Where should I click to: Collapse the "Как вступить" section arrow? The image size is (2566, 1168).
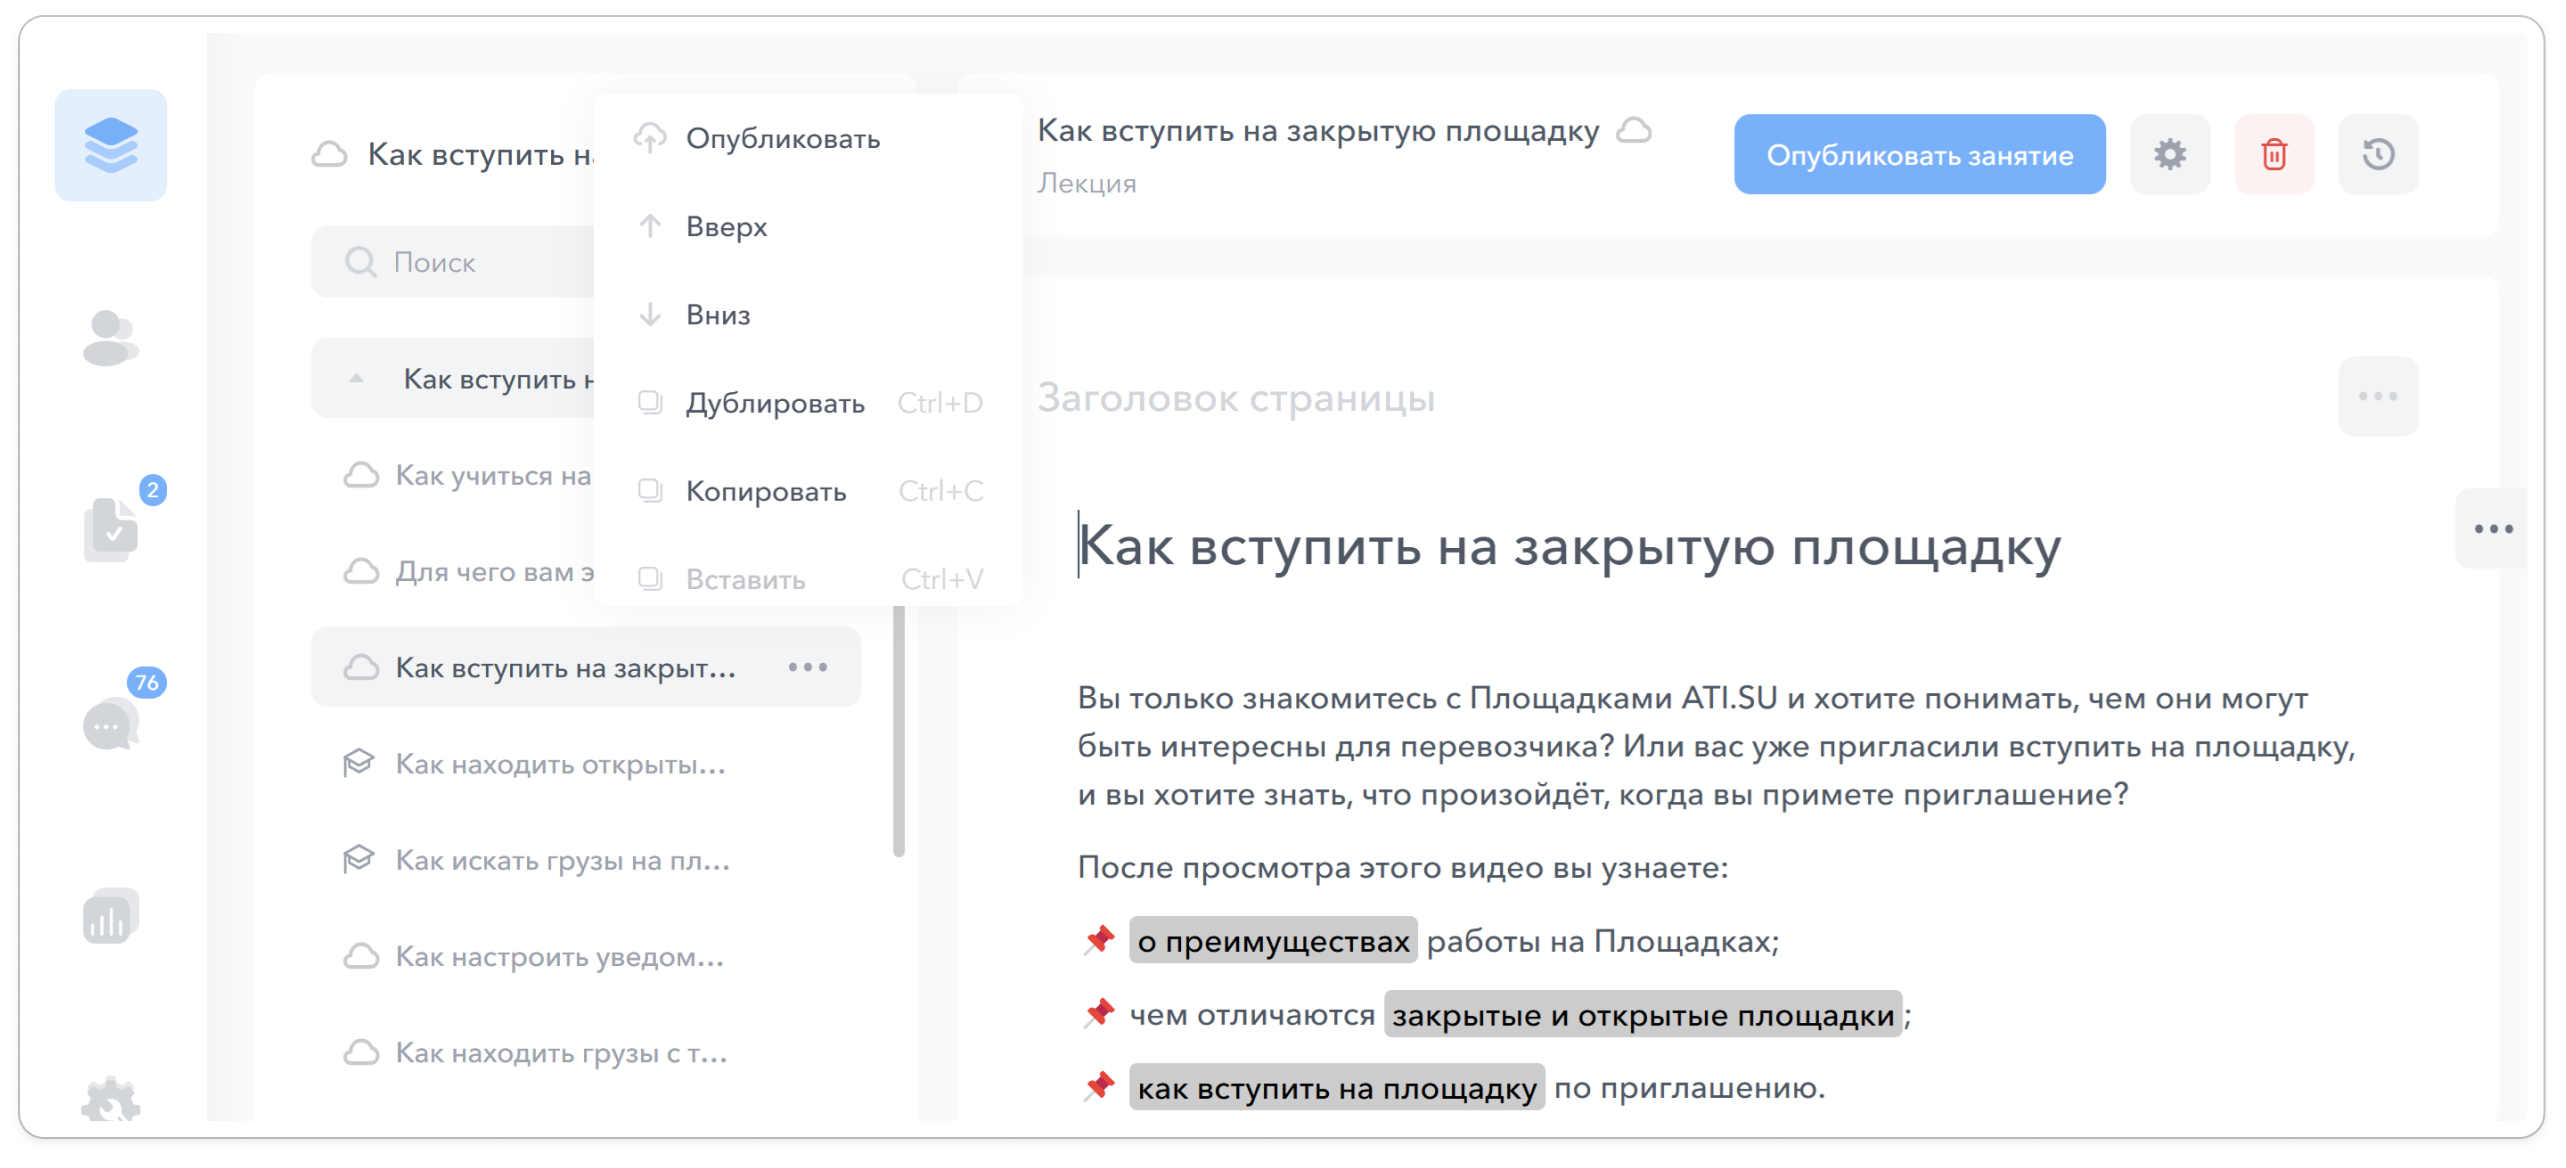pos(356,379)
